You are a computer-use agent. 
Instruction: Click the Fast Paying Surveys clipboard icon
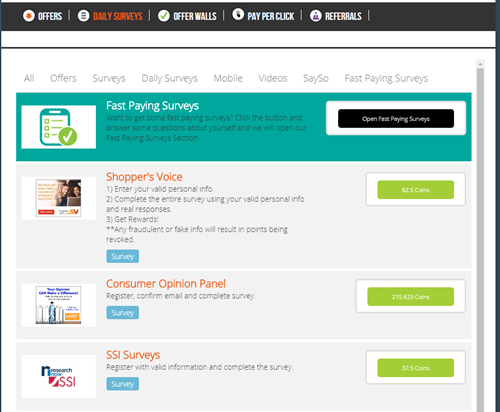click(x=59, y=127)
